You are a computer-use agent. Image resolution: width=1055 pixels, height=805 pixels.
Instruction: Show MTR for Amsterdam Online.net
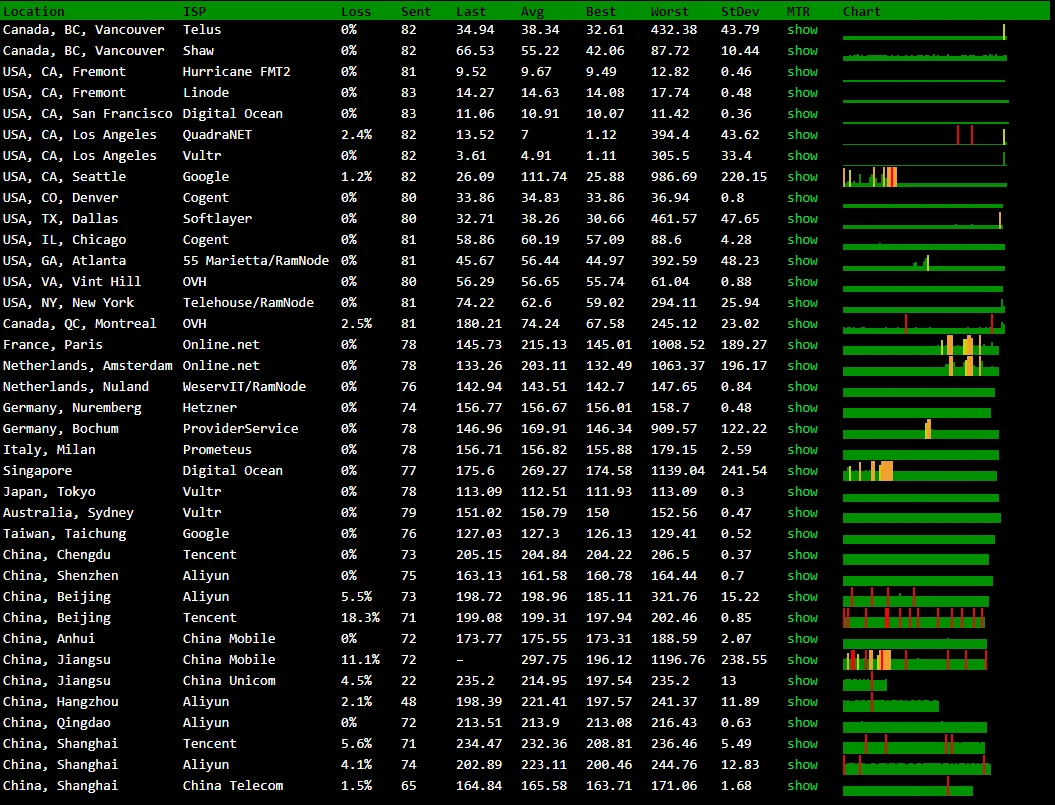[803, 365]
